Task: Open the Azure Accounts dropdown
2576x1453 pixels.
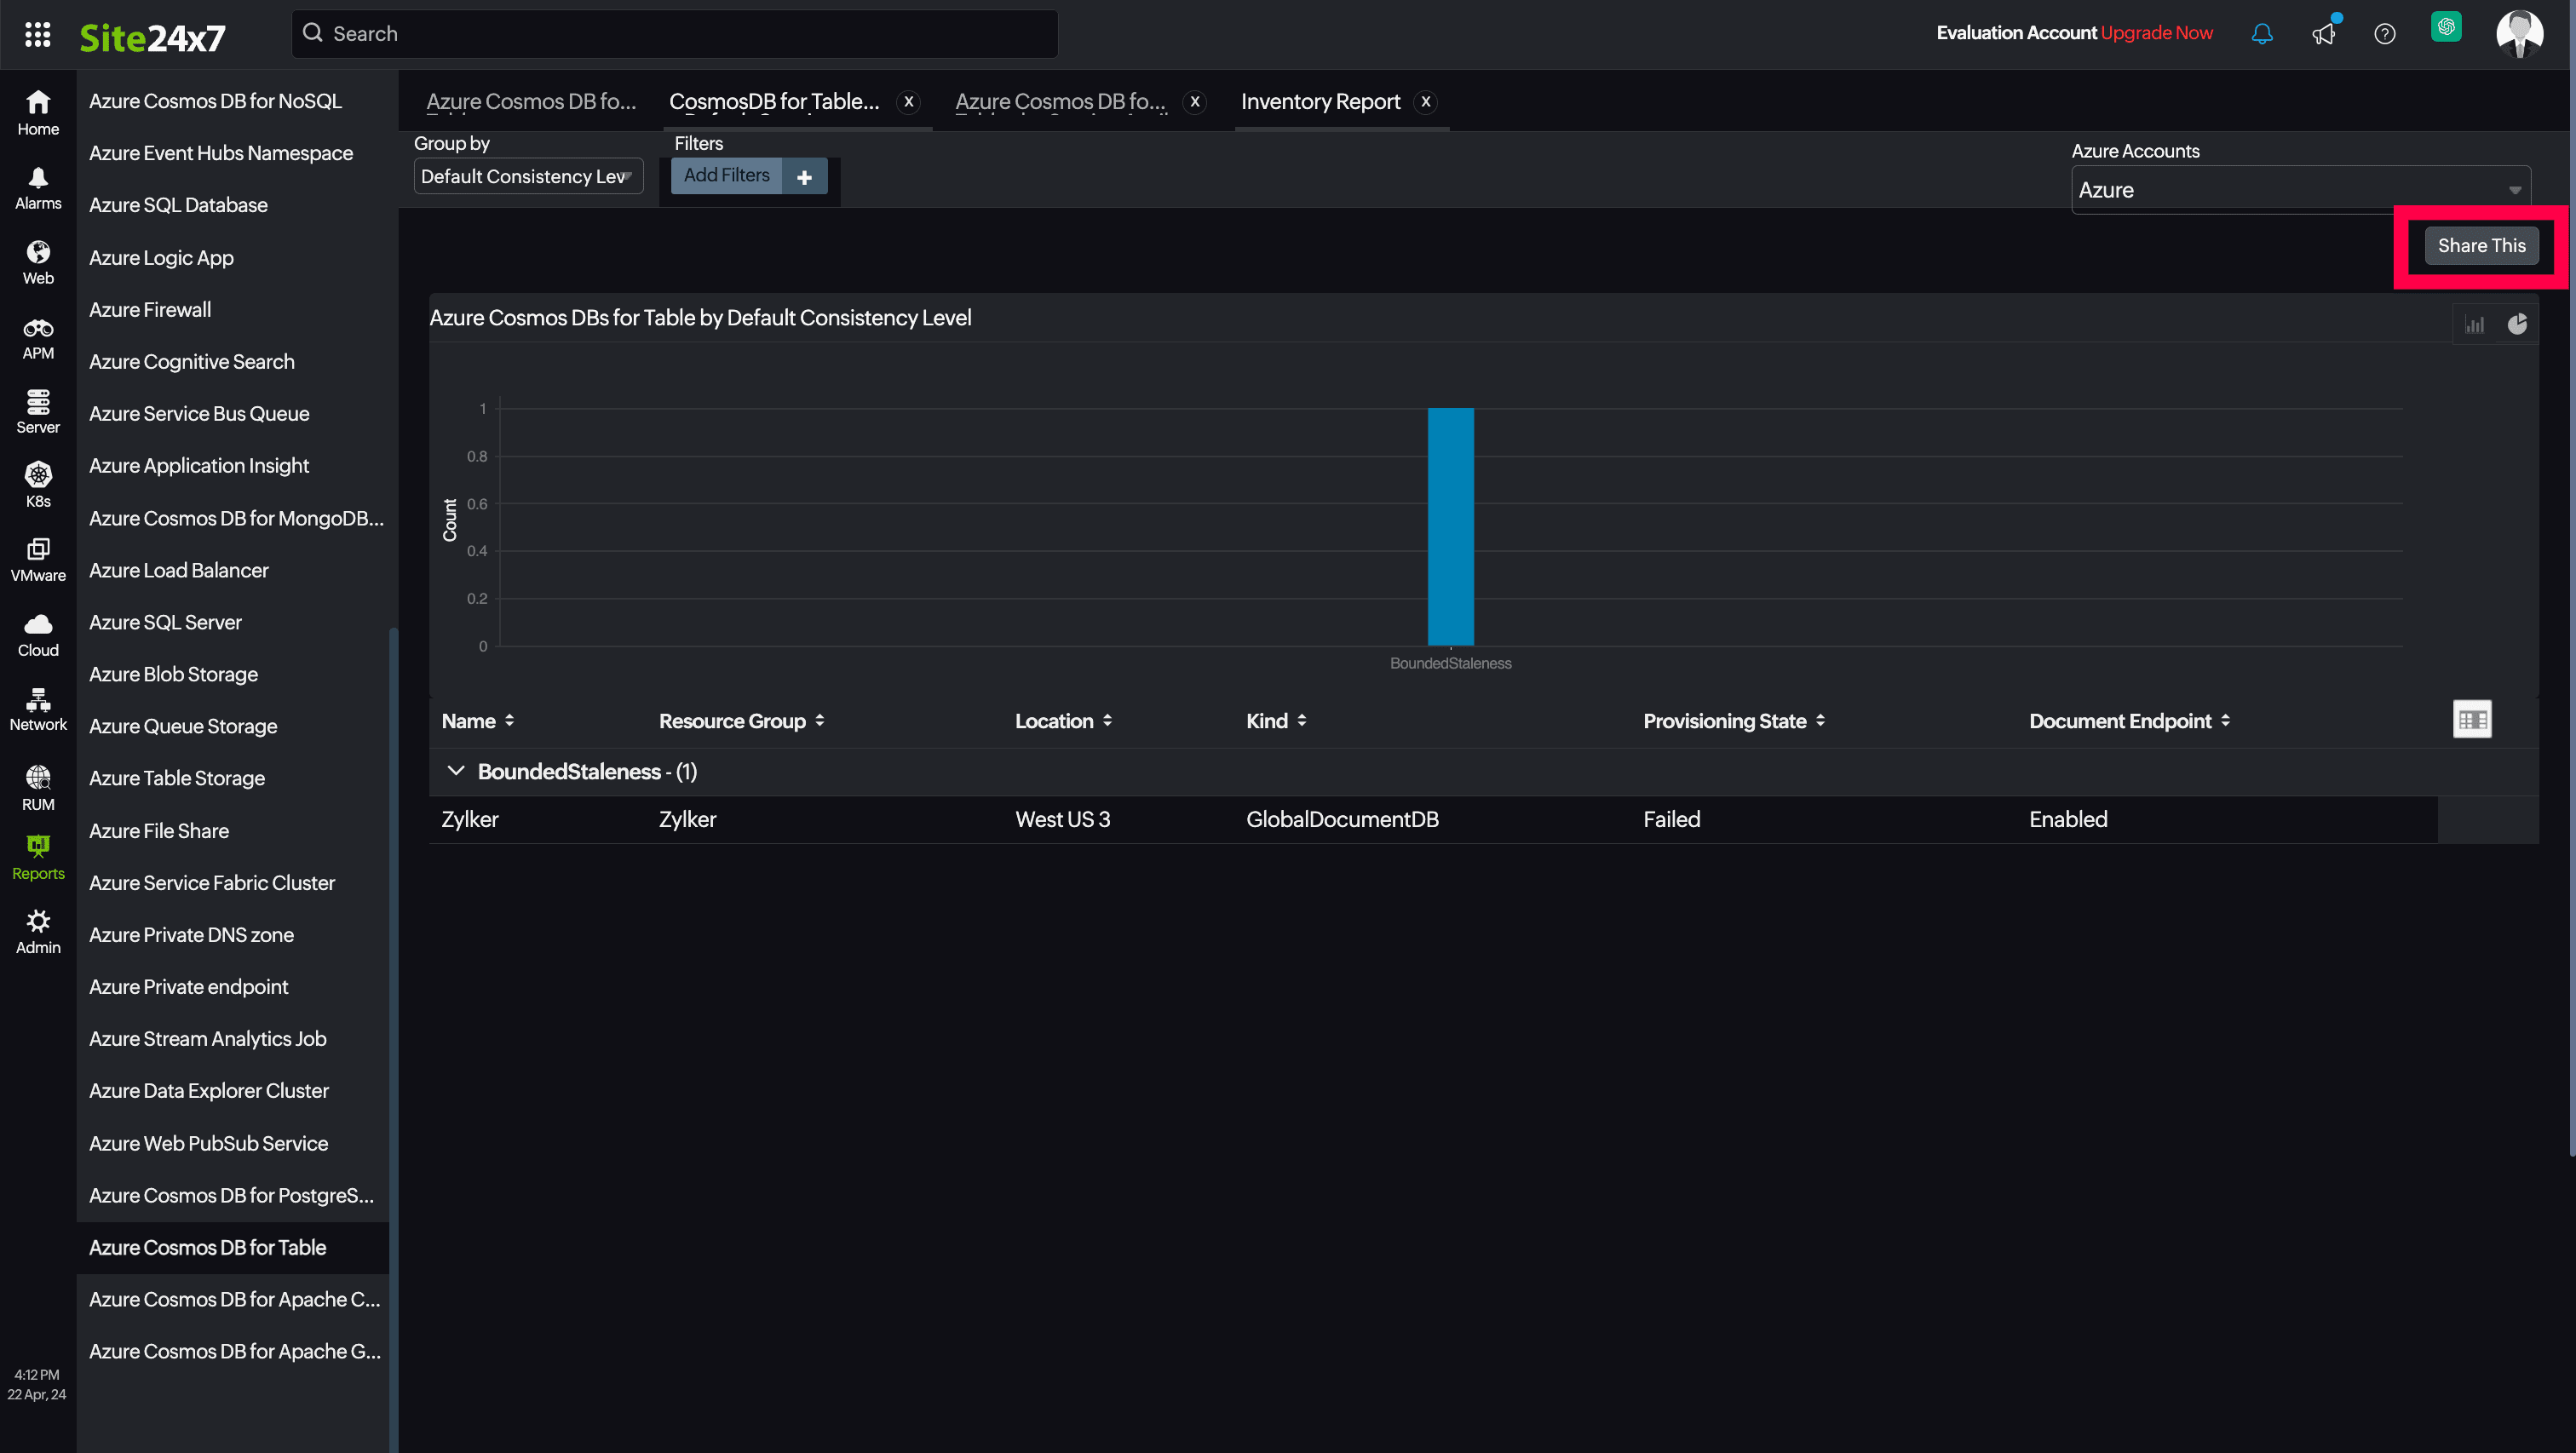Action: point(2300,189)
